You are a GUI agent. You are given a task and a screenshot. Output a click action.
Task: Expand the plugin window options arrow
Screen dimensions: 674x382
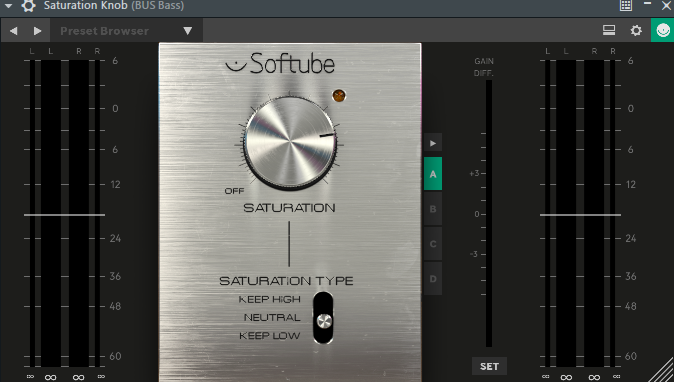pyautogui.click(x=8, y=6)
